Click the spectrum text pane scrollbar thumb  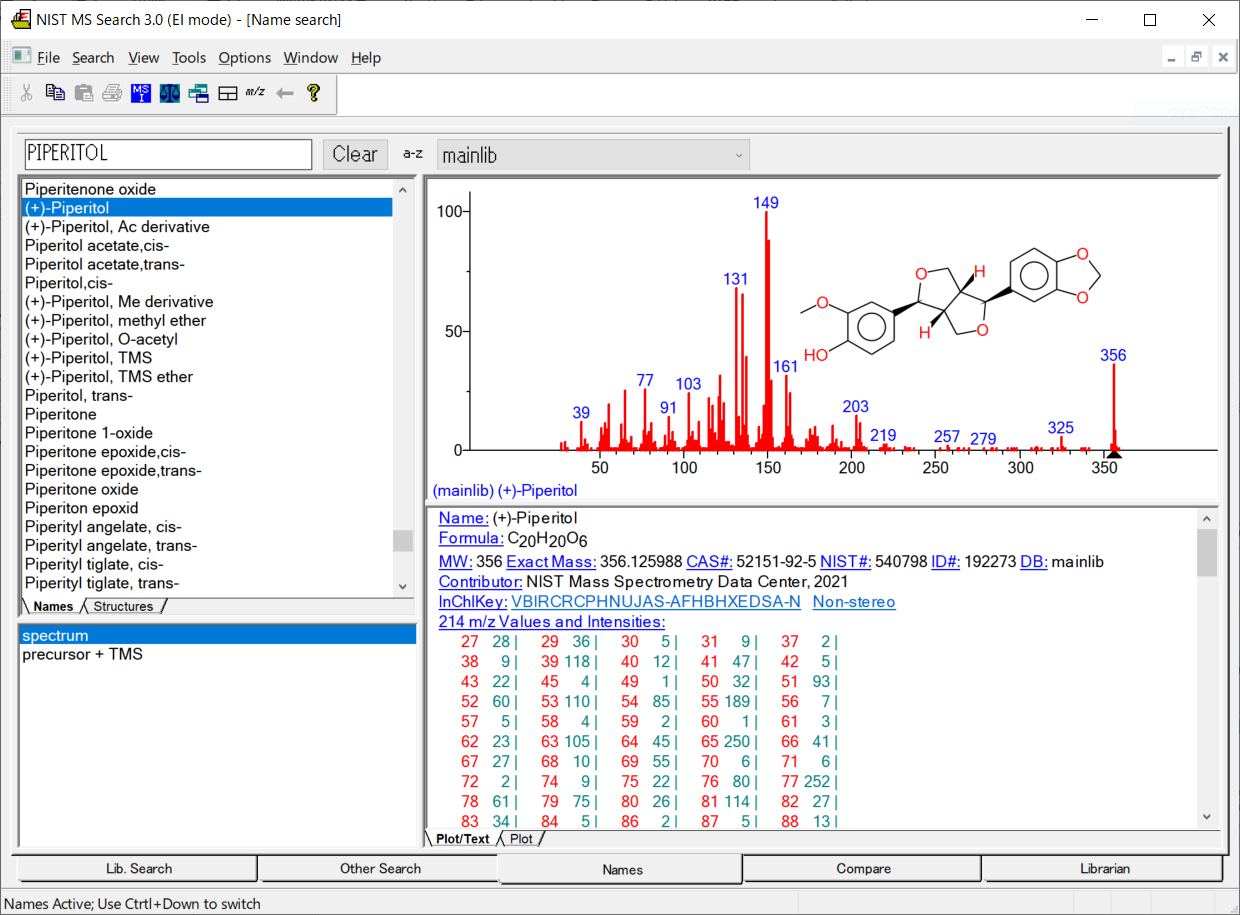[1207, 553]
